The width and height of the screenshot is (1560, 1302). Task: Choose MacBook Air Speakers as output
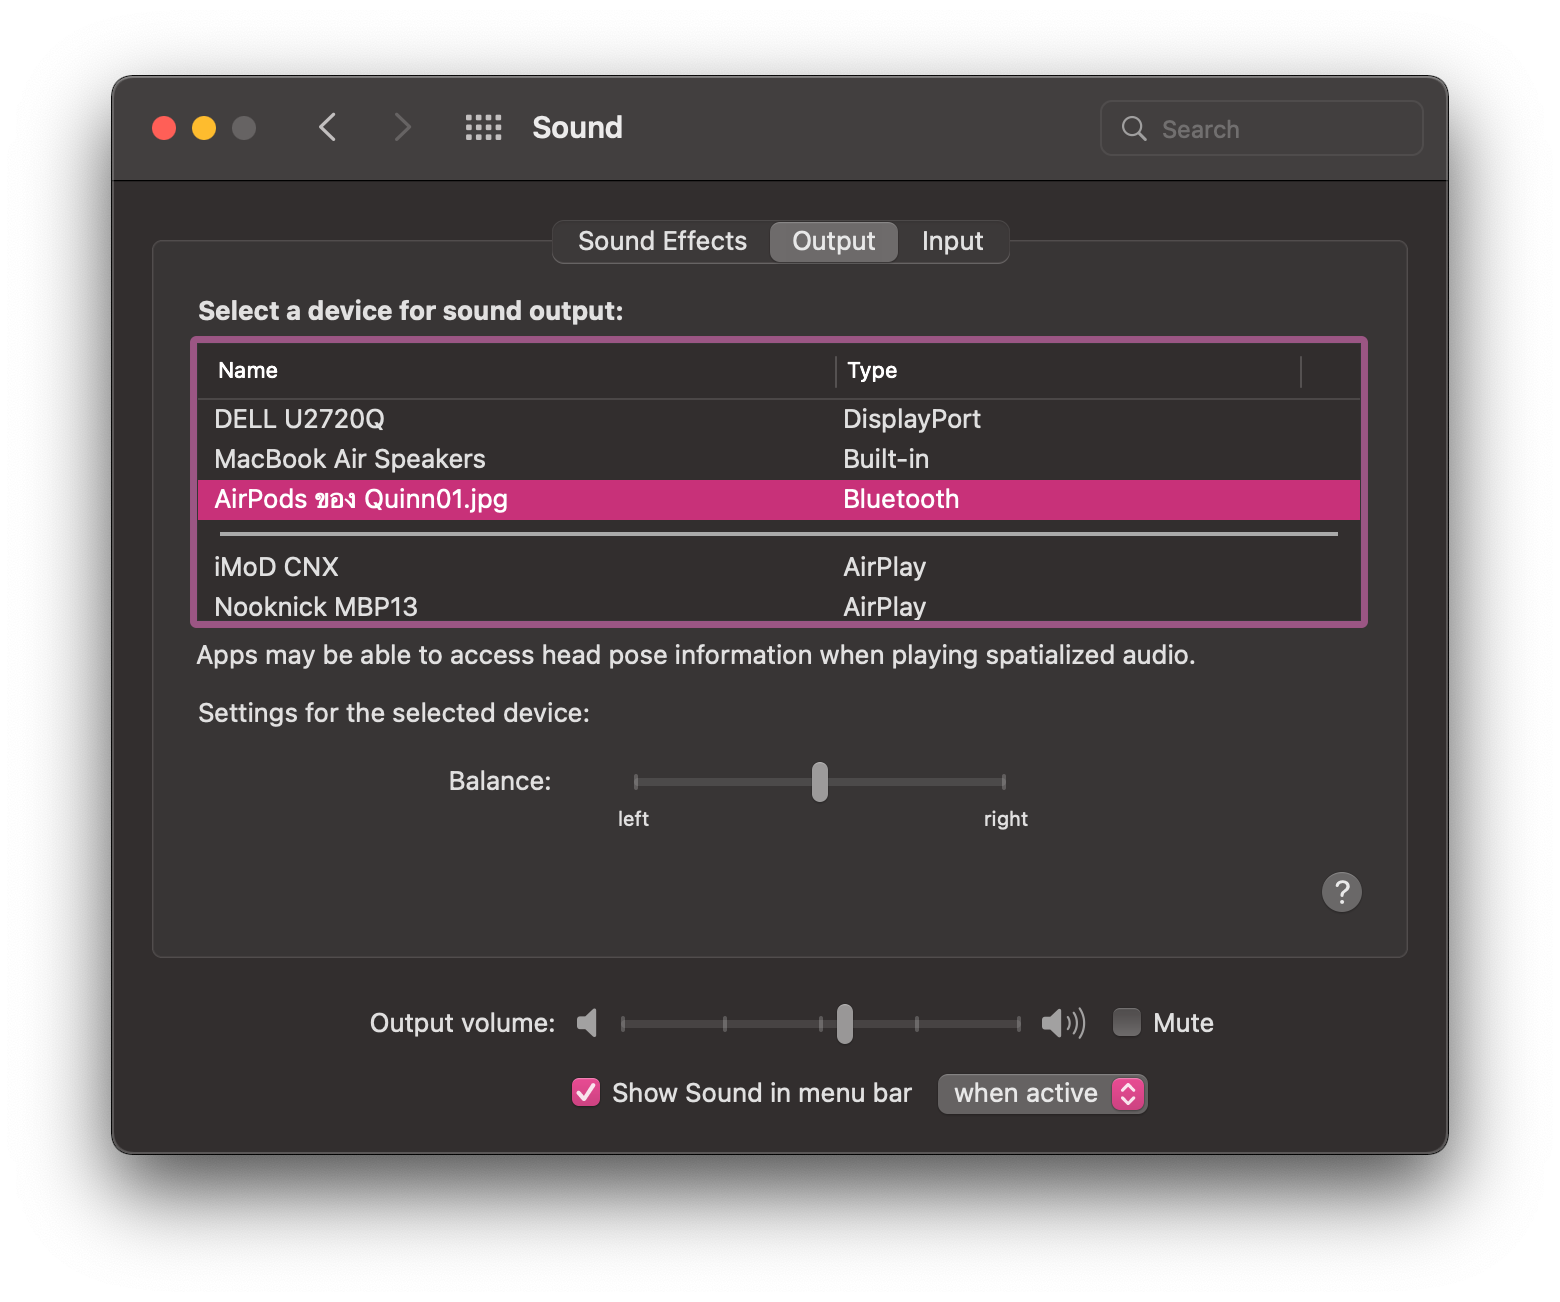pos(350,459)
